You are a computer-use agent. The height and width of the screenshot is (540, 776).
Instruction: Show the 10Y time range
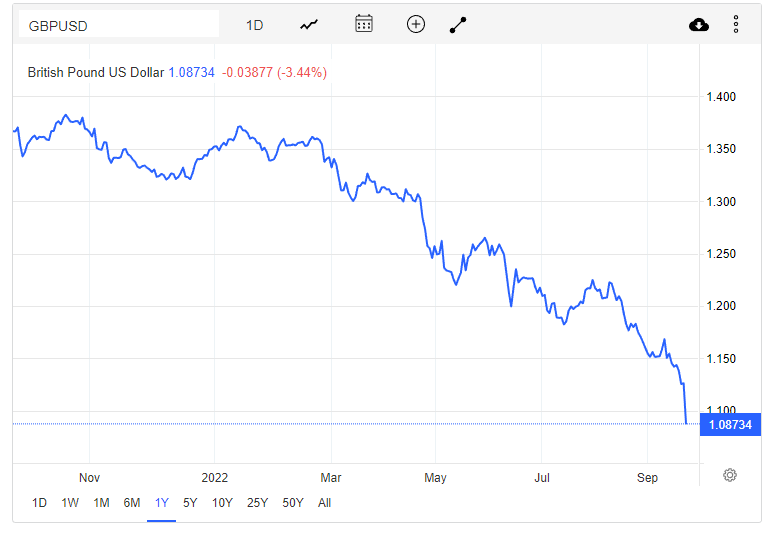click(x=222, y=503)
